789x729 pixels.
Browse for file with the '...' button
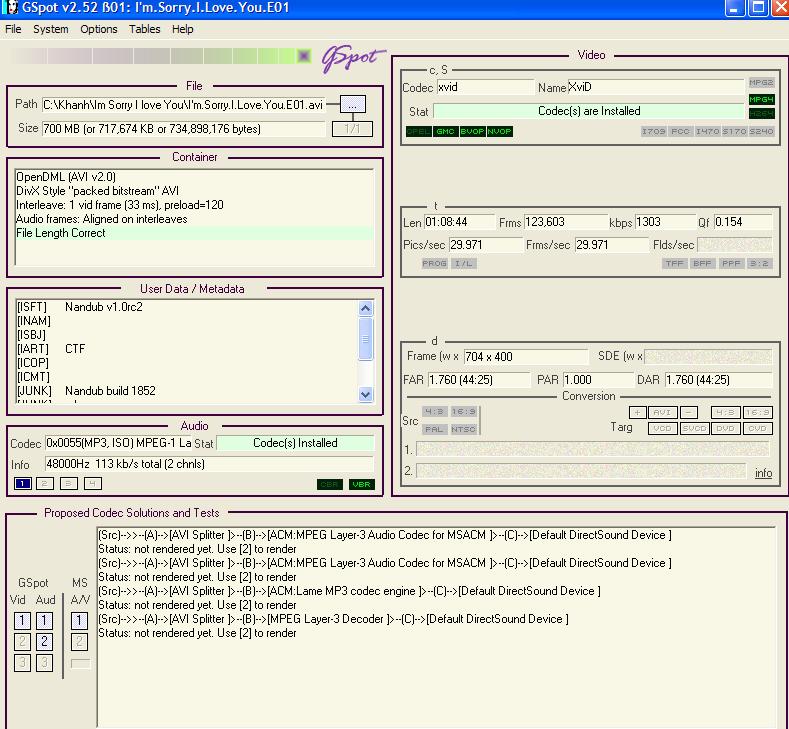click(353, 105)
